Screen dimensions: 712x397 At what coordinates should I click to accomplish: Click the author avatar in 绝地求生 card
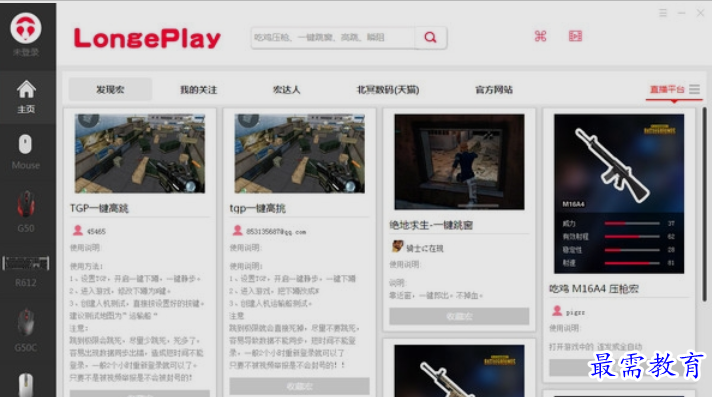click(397, 246)
